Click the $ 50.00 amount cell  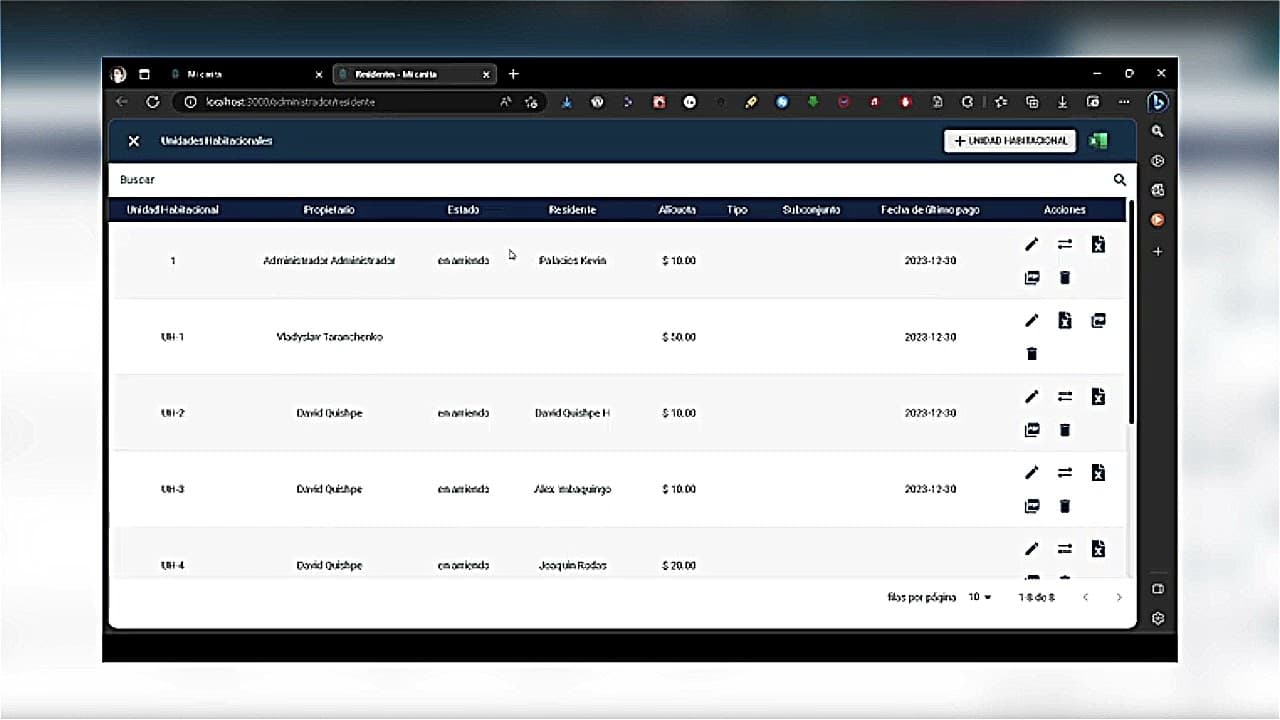click(x=679, y=337)
